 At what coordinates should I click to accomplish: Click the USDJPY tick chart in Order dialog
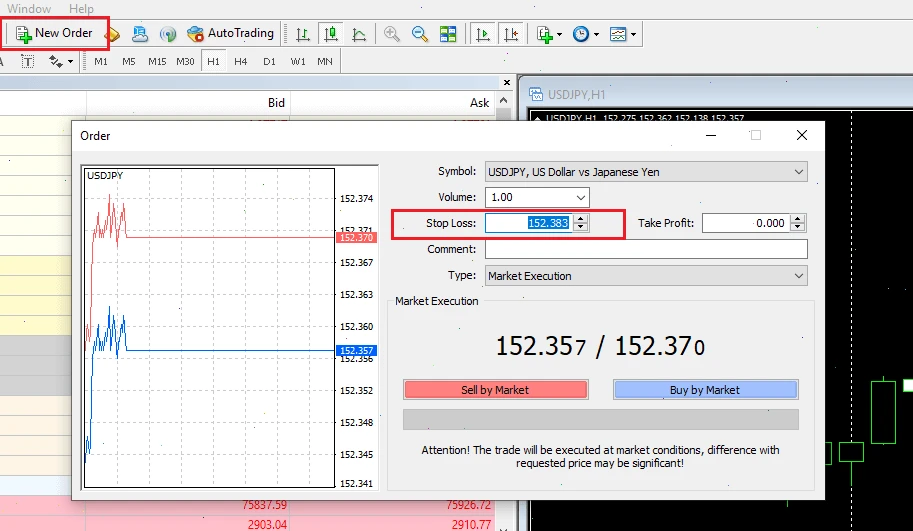tap(210, 328)
